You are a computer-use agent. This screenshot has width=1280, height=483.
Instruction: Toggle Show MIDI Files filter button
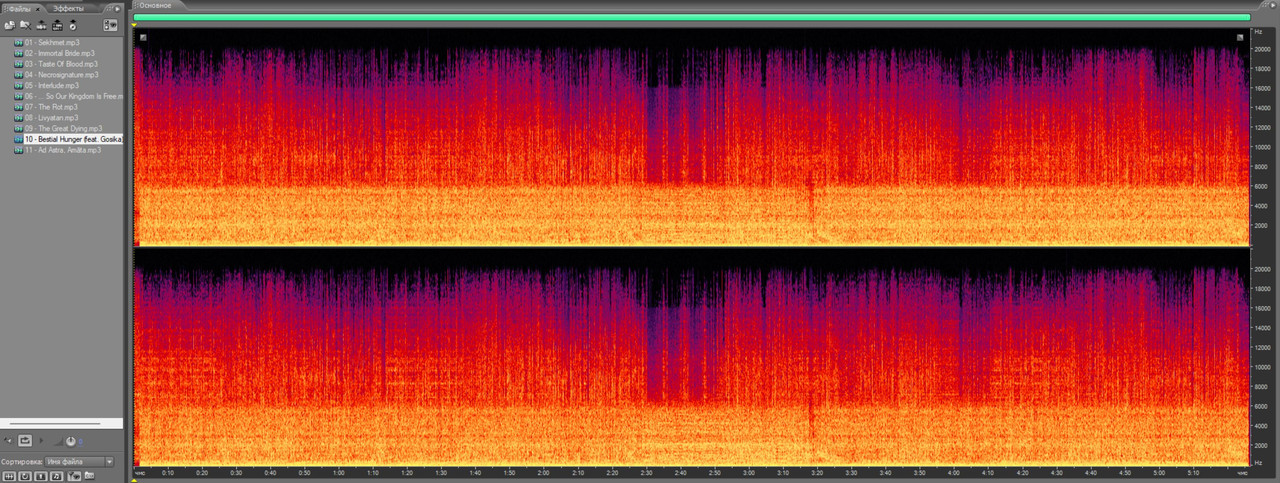point(57,475)
